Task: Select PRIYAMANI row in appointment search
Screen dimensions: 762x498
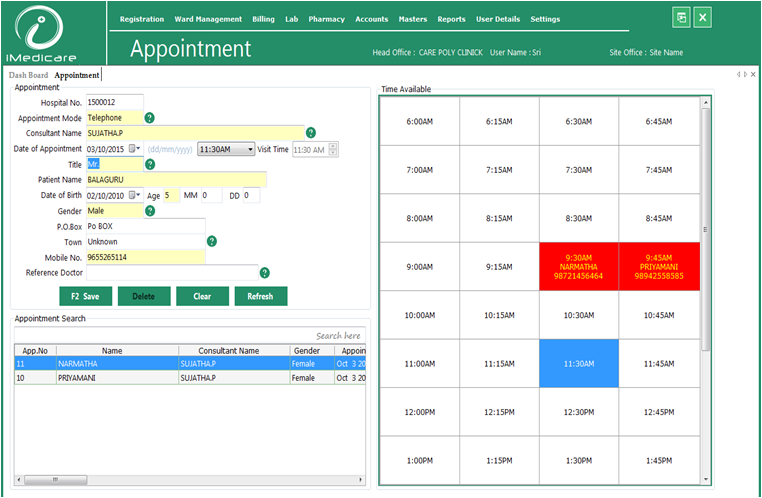Action: pyautogui.click(x=97, y=378)
